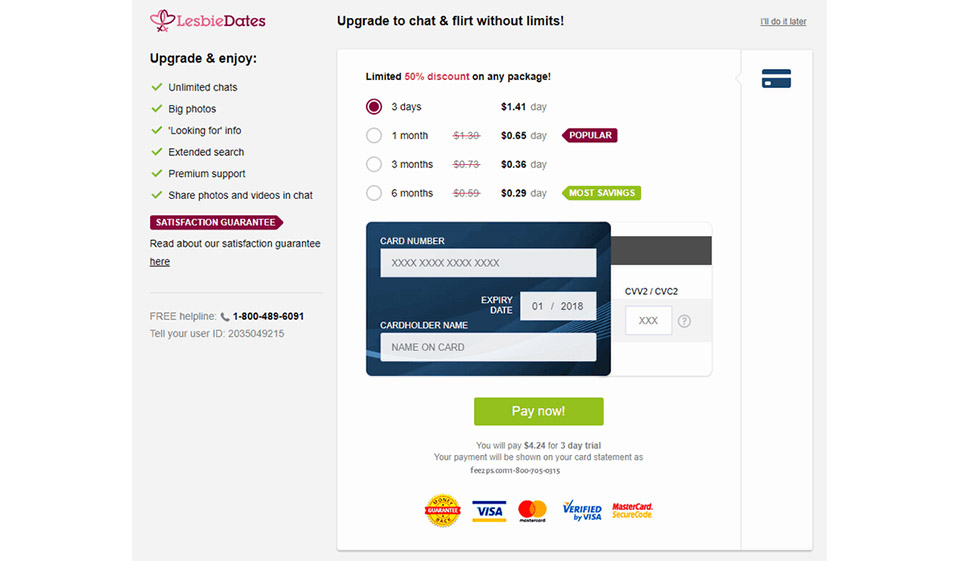
Task: Click the "I'll do it later" link
Action: click(x=783, y=22)
